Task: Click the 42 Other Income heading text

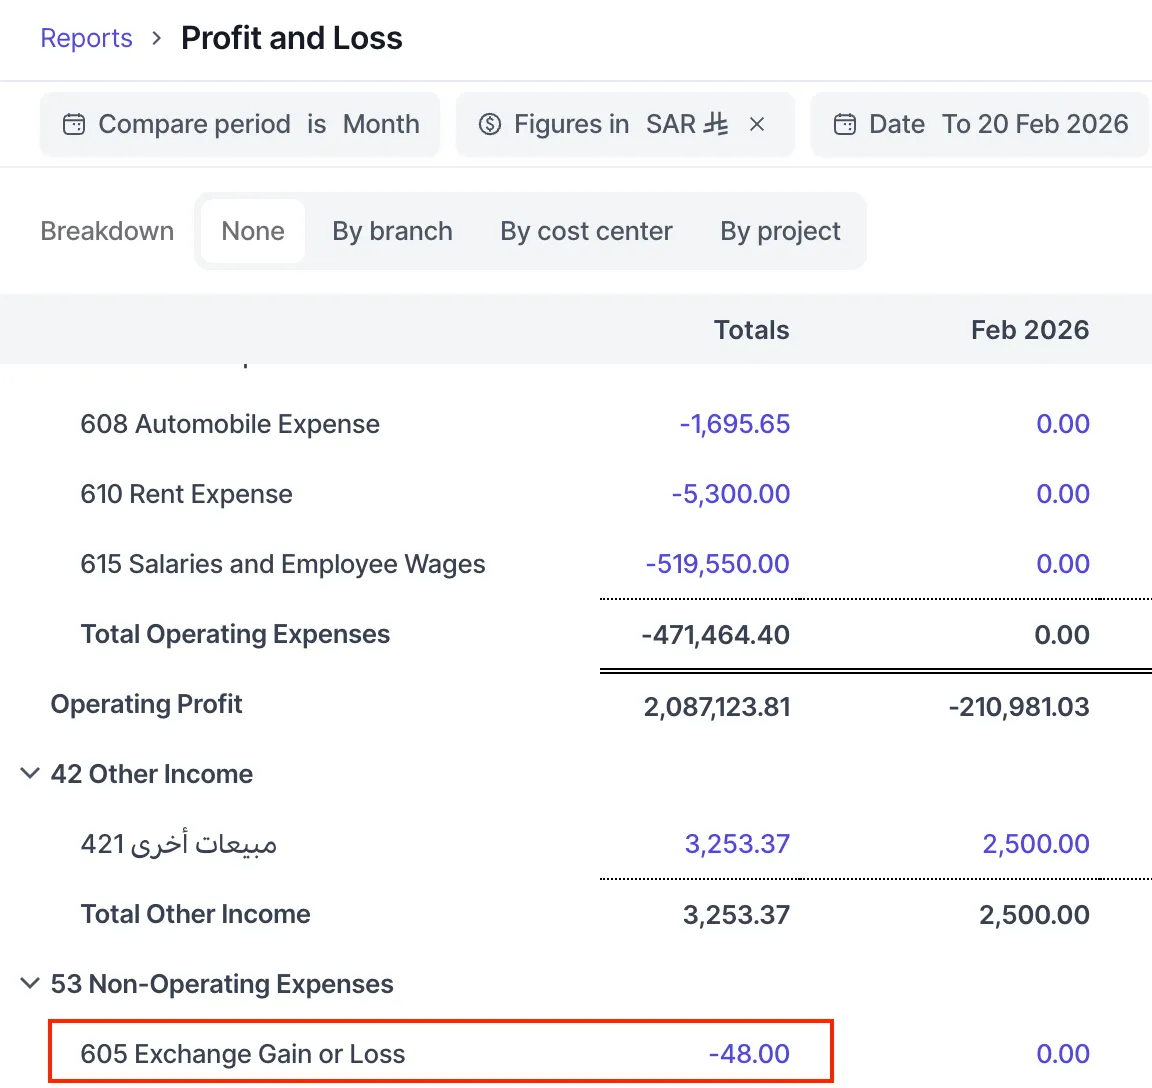Action: [x=151, y=774]
